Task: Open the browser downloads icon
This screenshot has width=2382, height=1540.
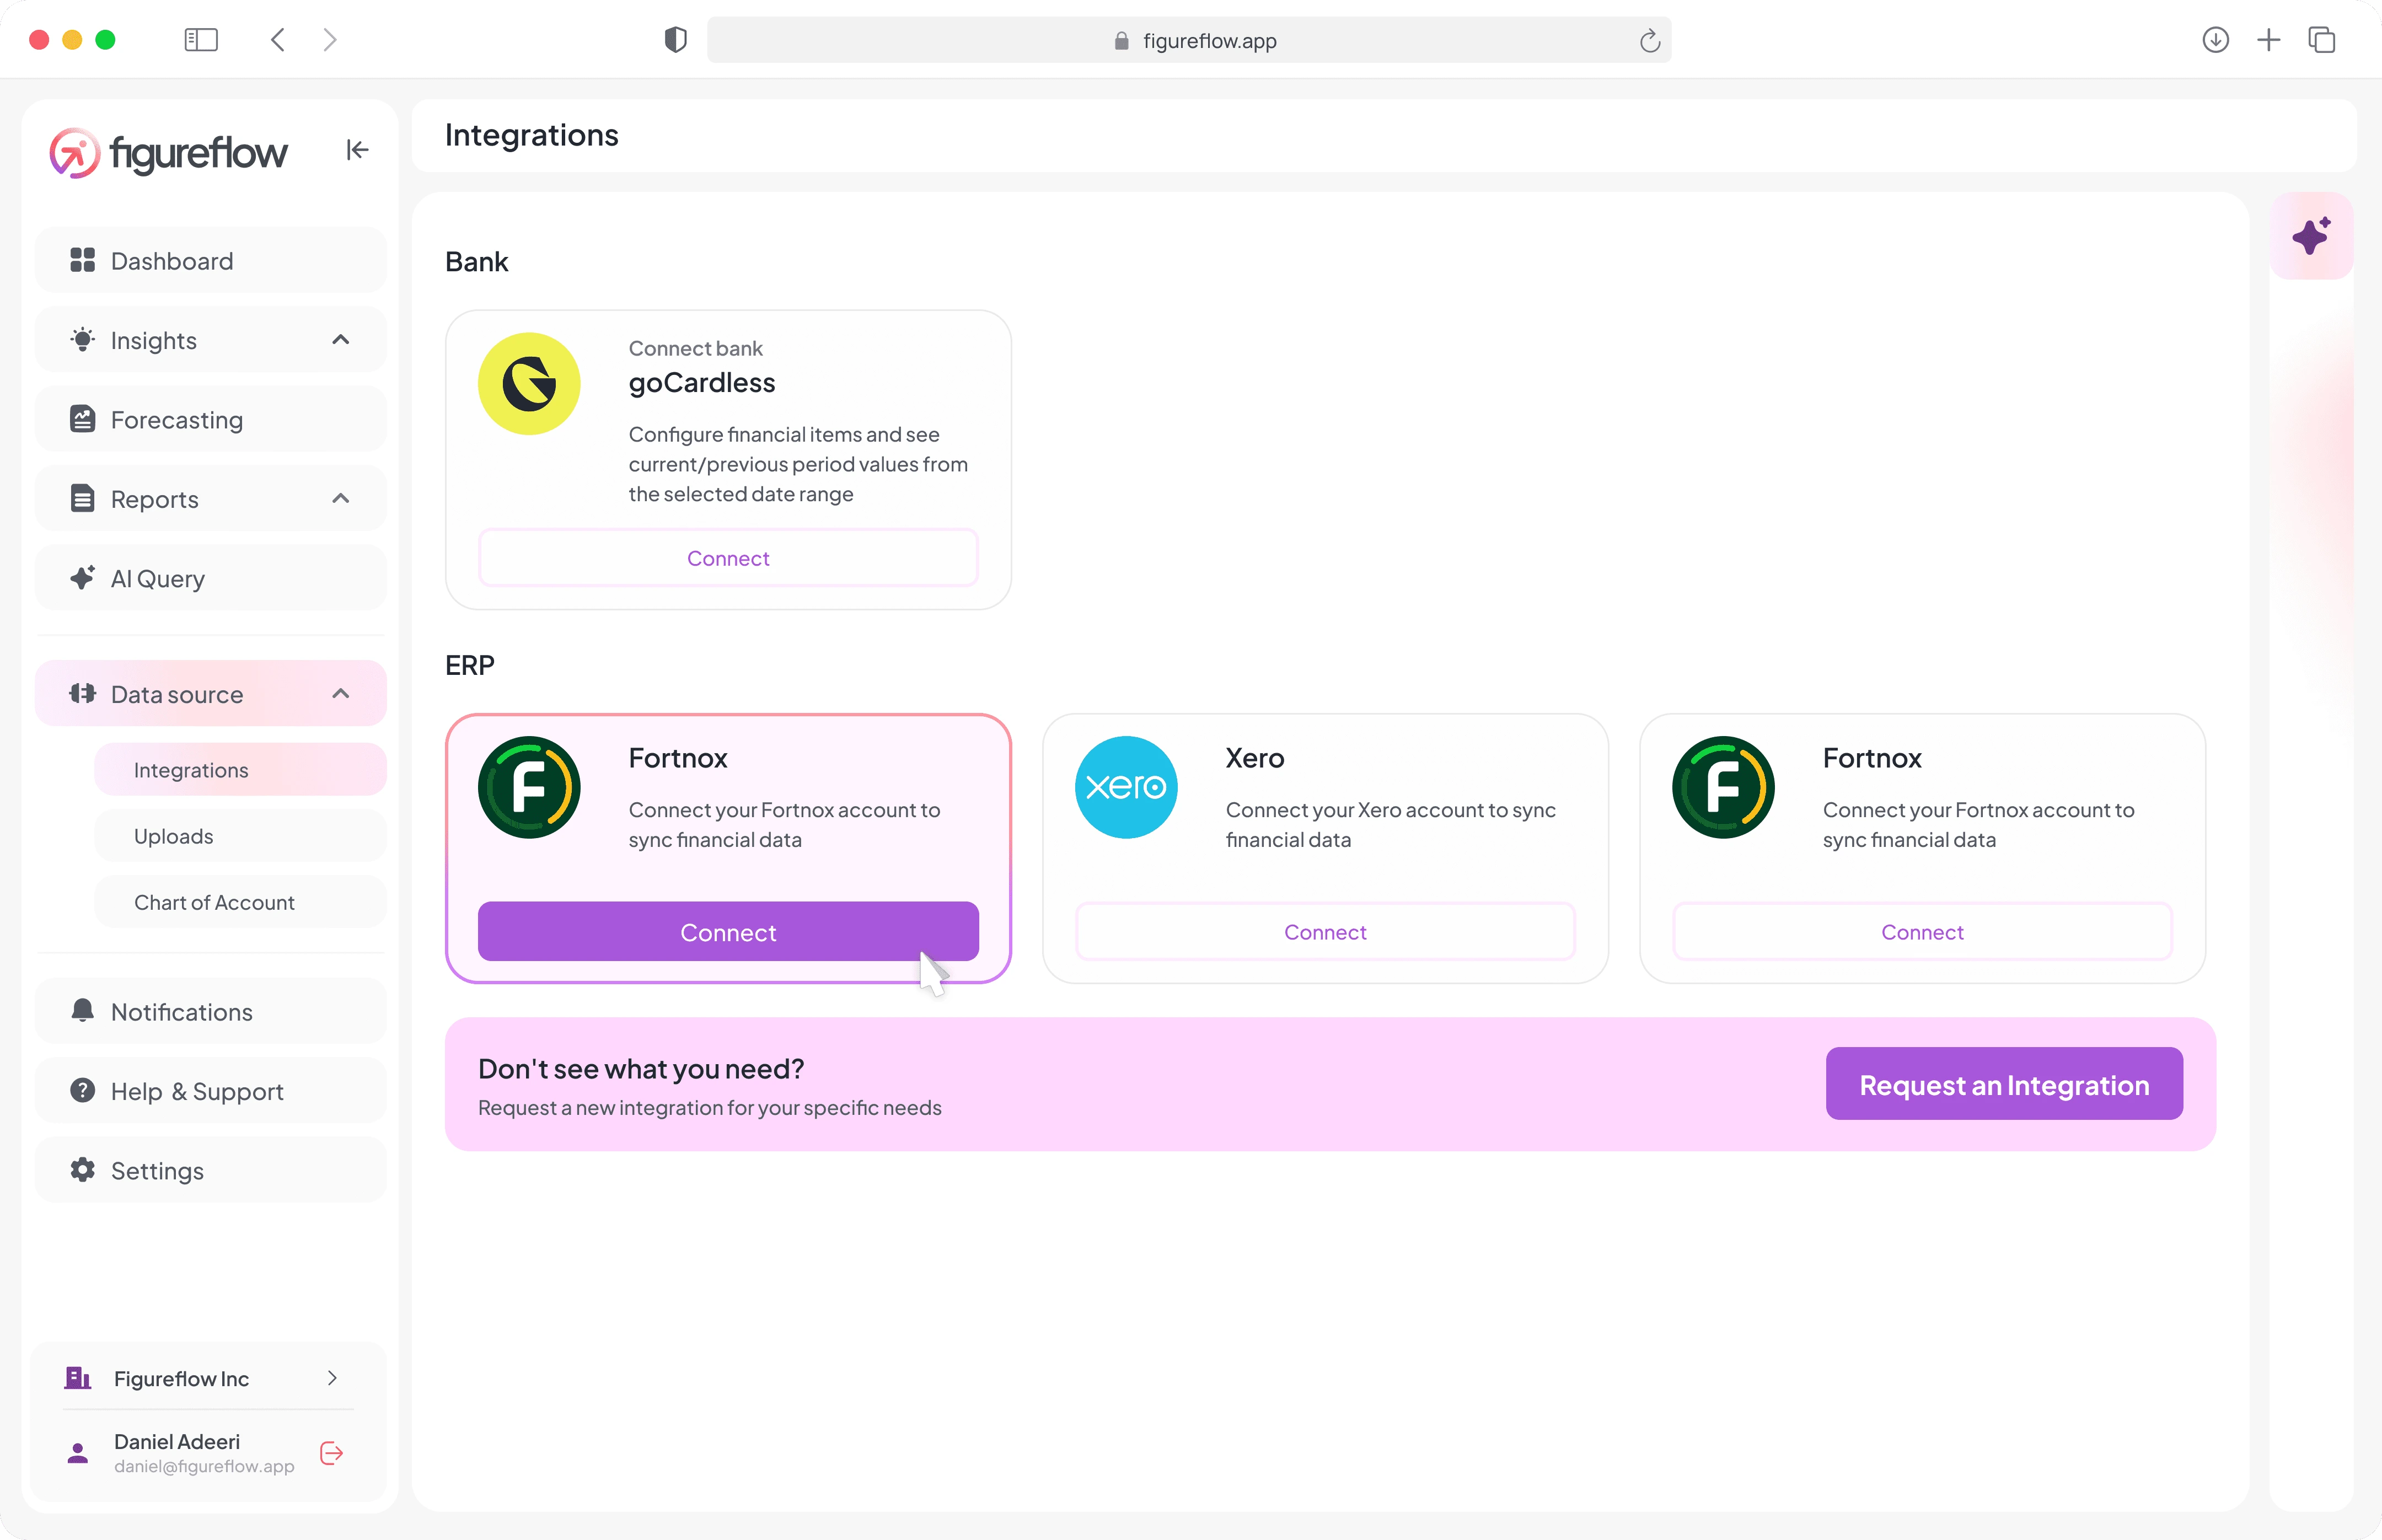Action: [x=2215, y=40]
